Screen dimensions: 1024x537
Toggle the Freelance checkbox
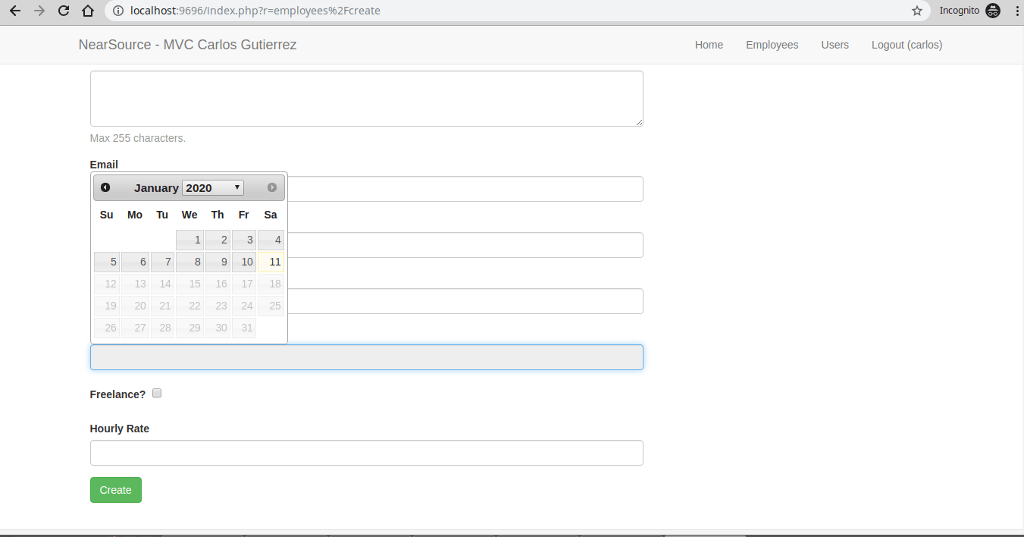157,393
